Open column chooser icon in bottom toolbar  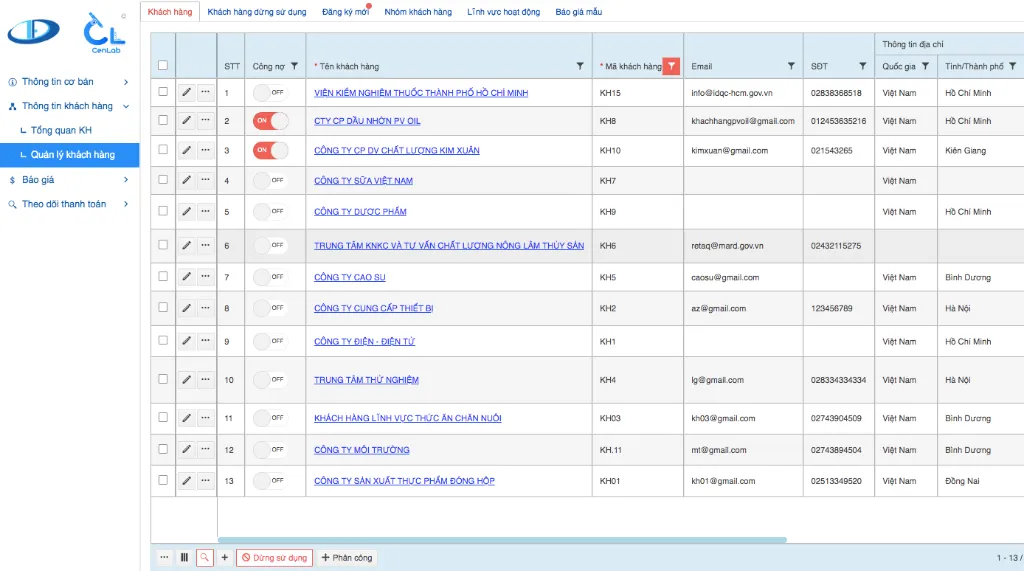[184, 557]
